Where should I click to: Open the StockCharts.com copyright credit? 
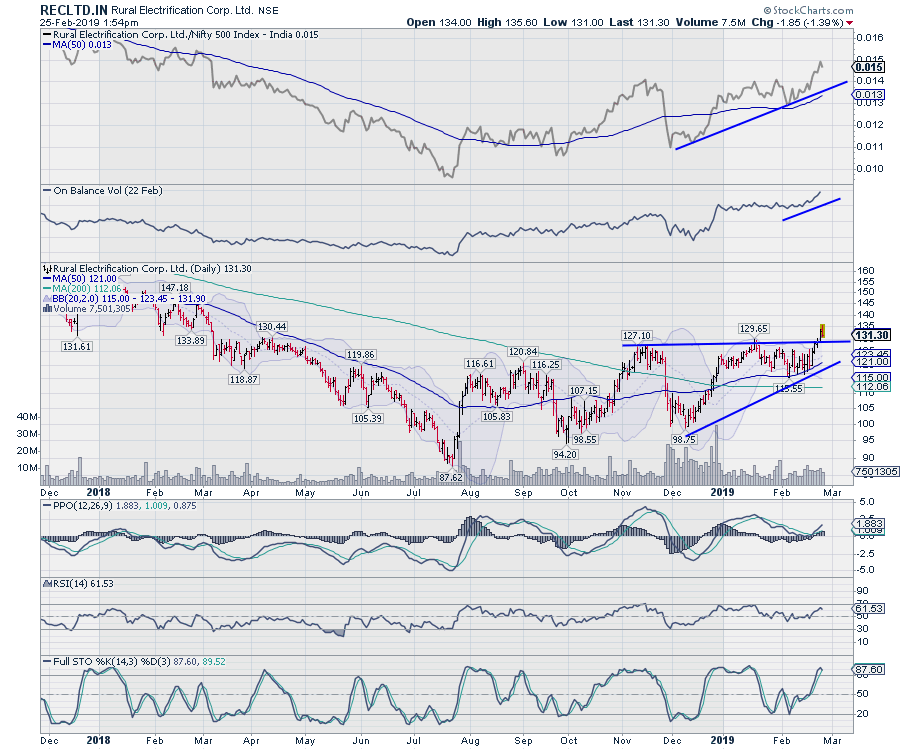click(x=808, y=10)
